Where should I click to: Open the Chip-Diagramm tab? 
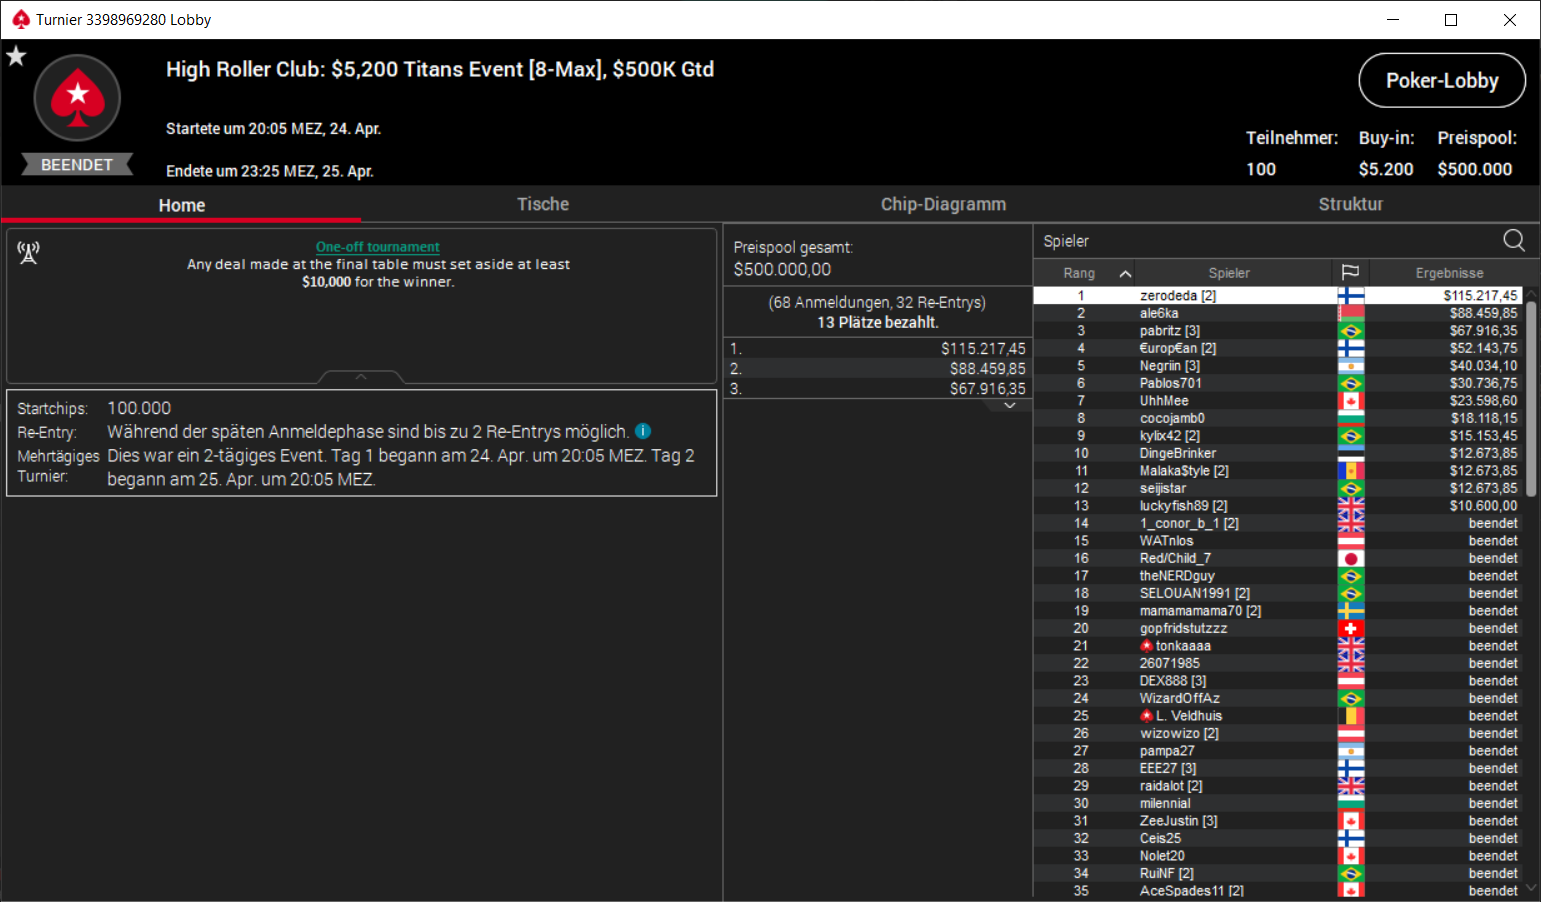(943, 204)
